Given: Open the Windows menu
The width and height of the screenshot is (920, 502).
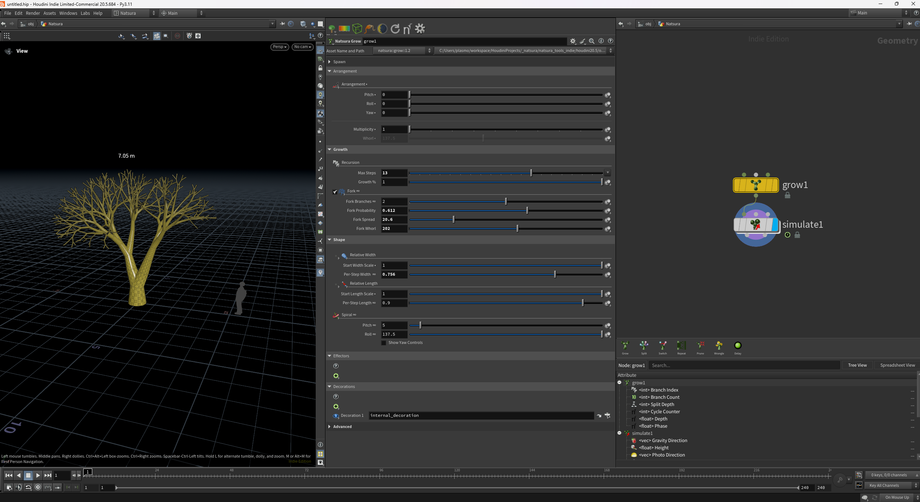Looking at the screenshot, I should click(68, 13).
